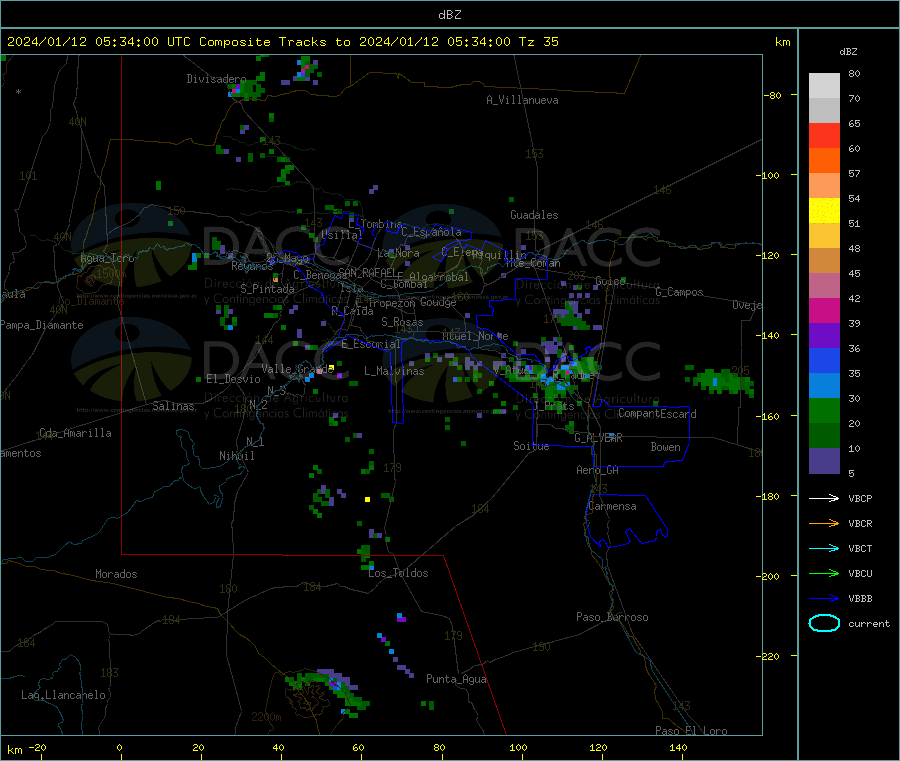Click the Pampa_Diamante label
This screenshot has width=900, height=761.
(42, 325)
